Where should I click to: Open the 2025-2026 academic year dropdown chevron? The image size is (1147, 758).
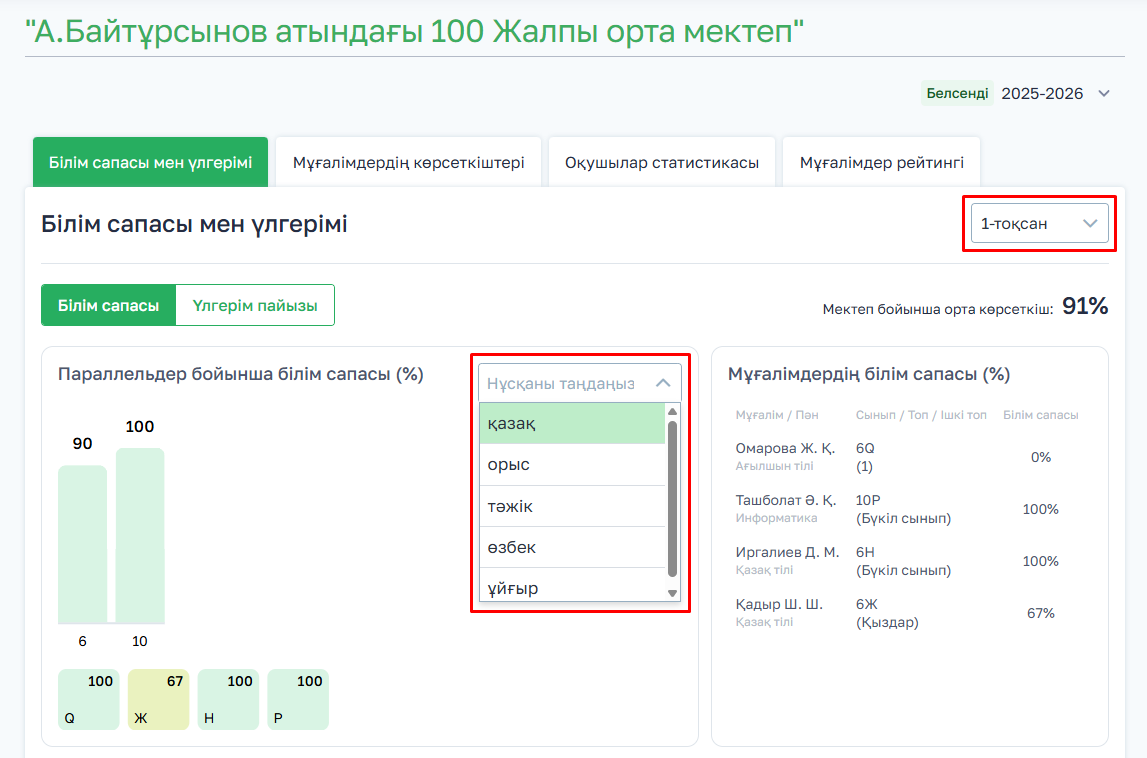(1104, 94)
